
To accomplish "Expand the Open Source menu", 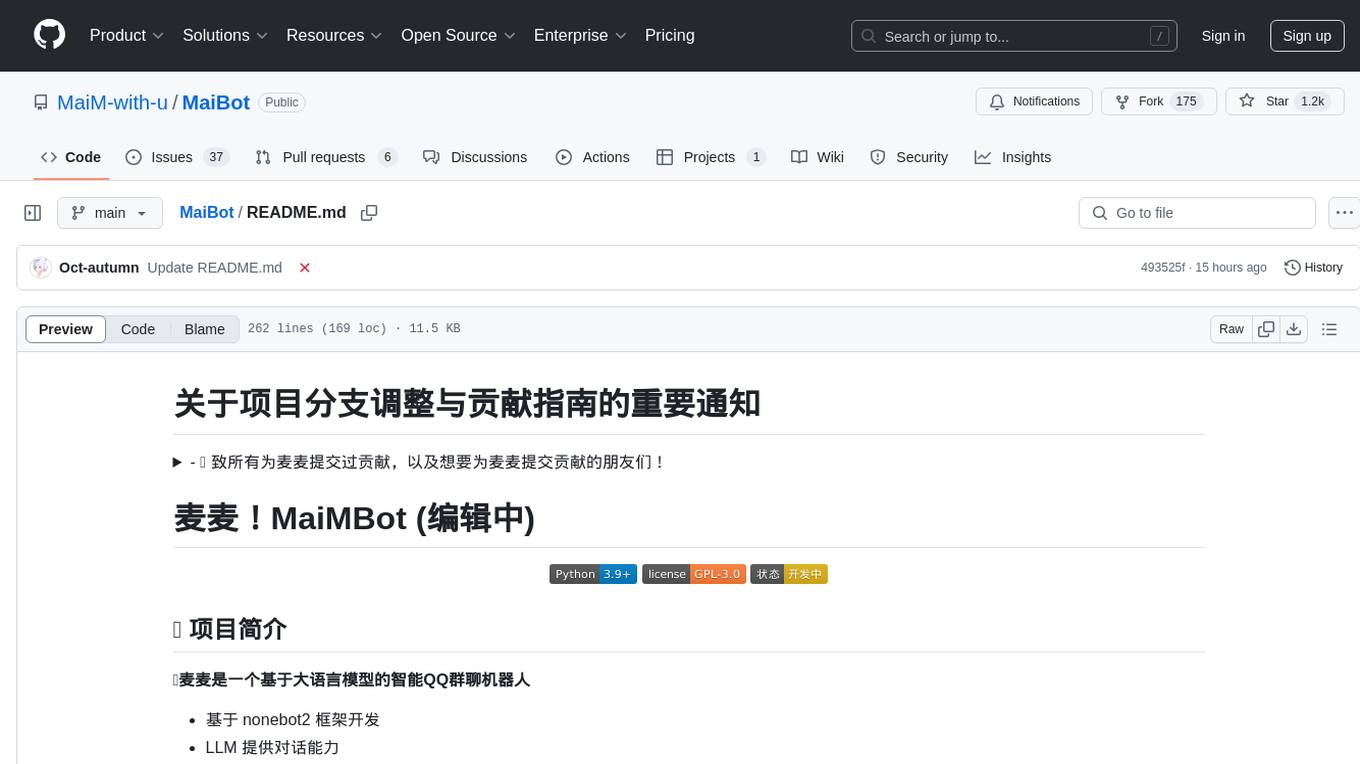I will coord(458,35).
